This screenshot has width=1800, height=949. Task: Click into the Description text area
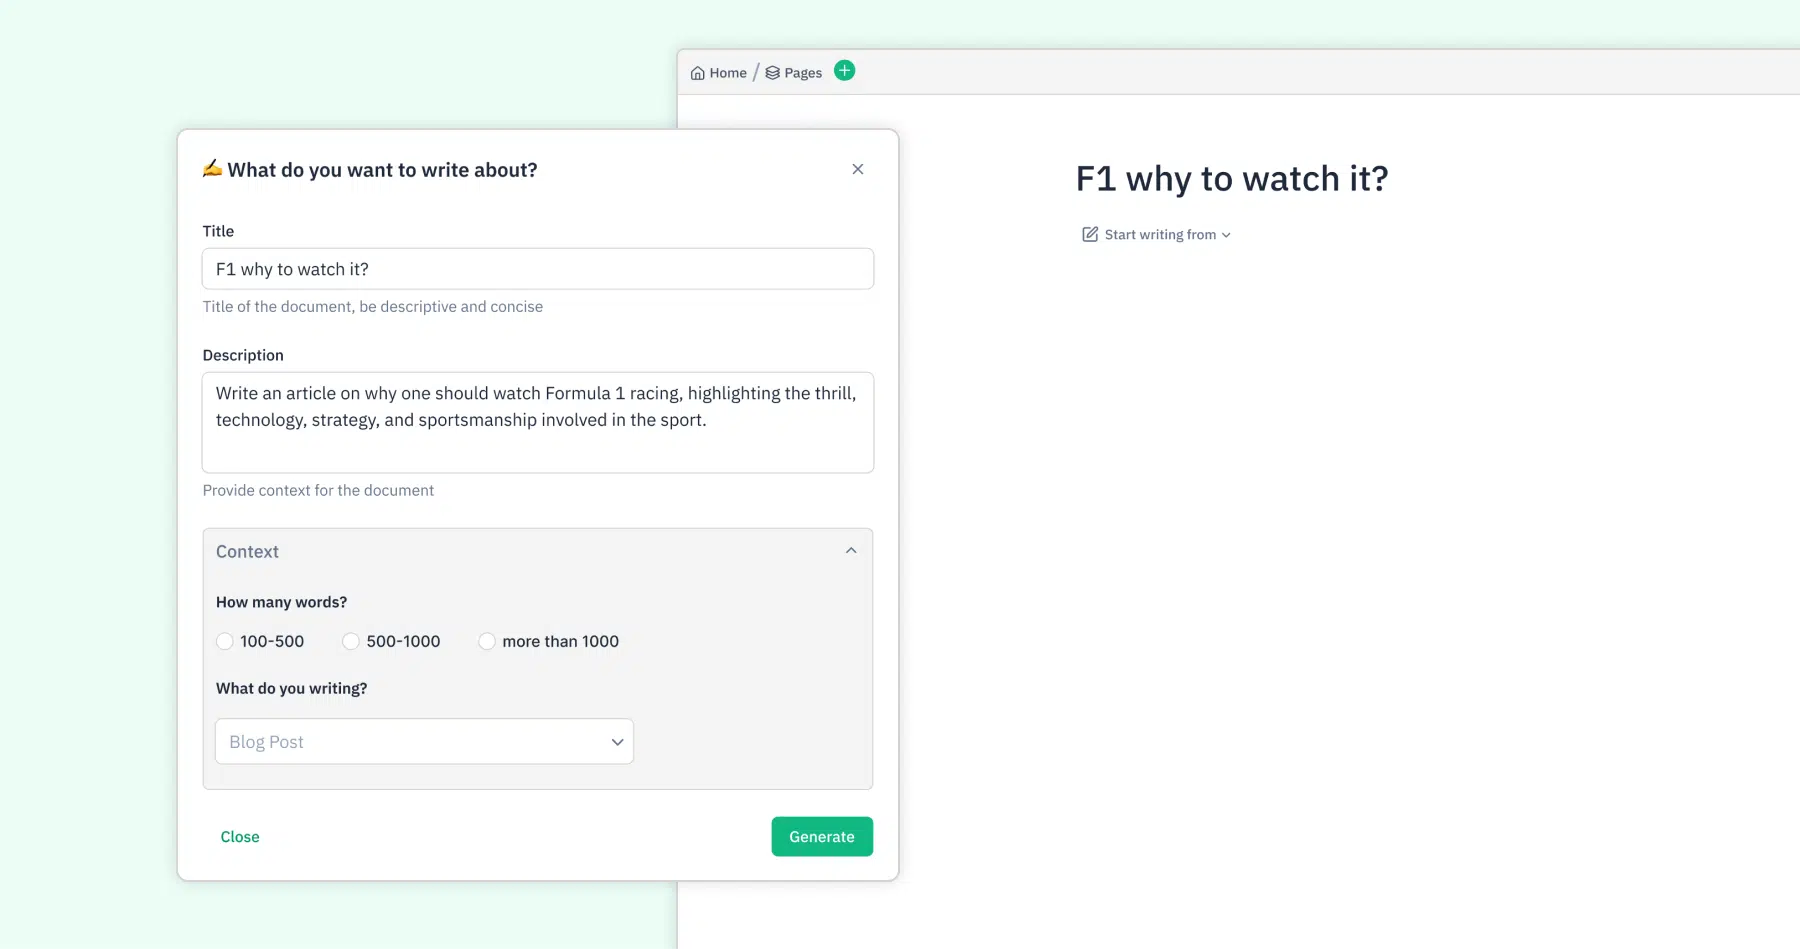click(x=538, y=422)
